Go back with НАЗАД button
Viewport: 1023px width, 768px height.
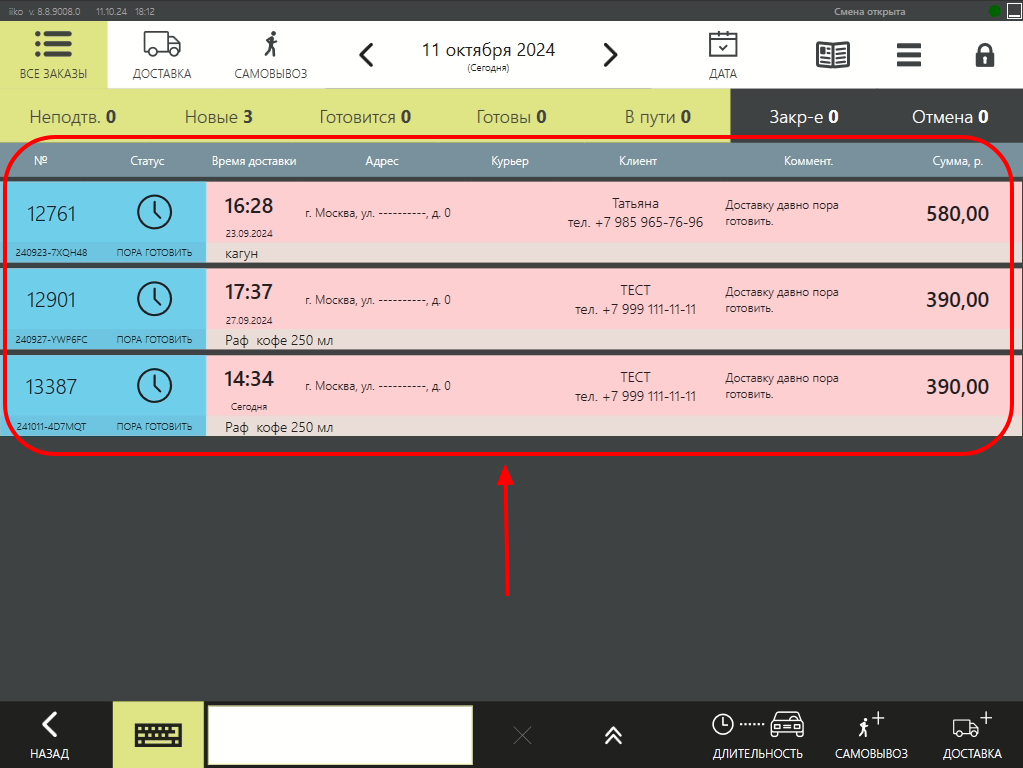pyautogui.click(x=50, y=735)
